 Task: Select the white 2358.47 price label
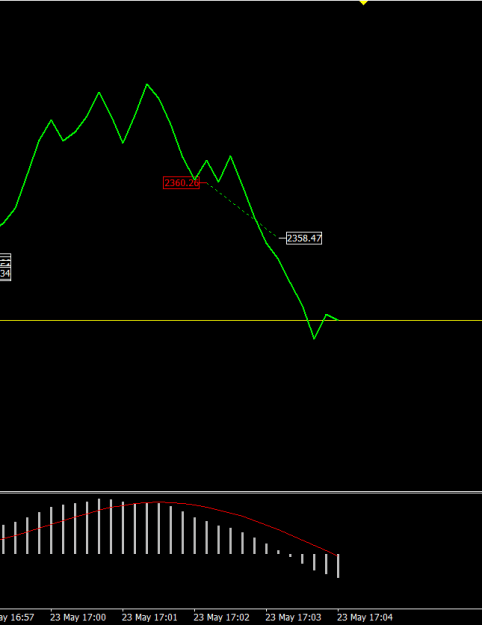(x=304, y=238)
